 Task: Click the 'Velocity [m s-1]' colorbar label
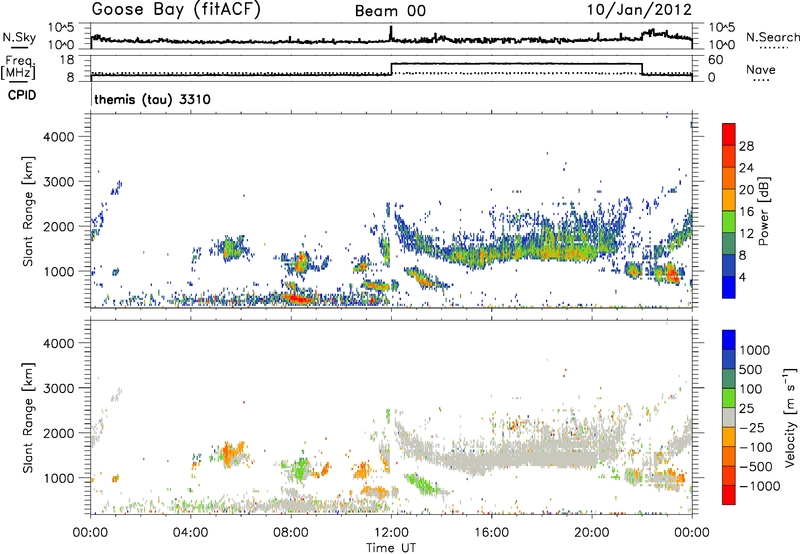[791, 417]
